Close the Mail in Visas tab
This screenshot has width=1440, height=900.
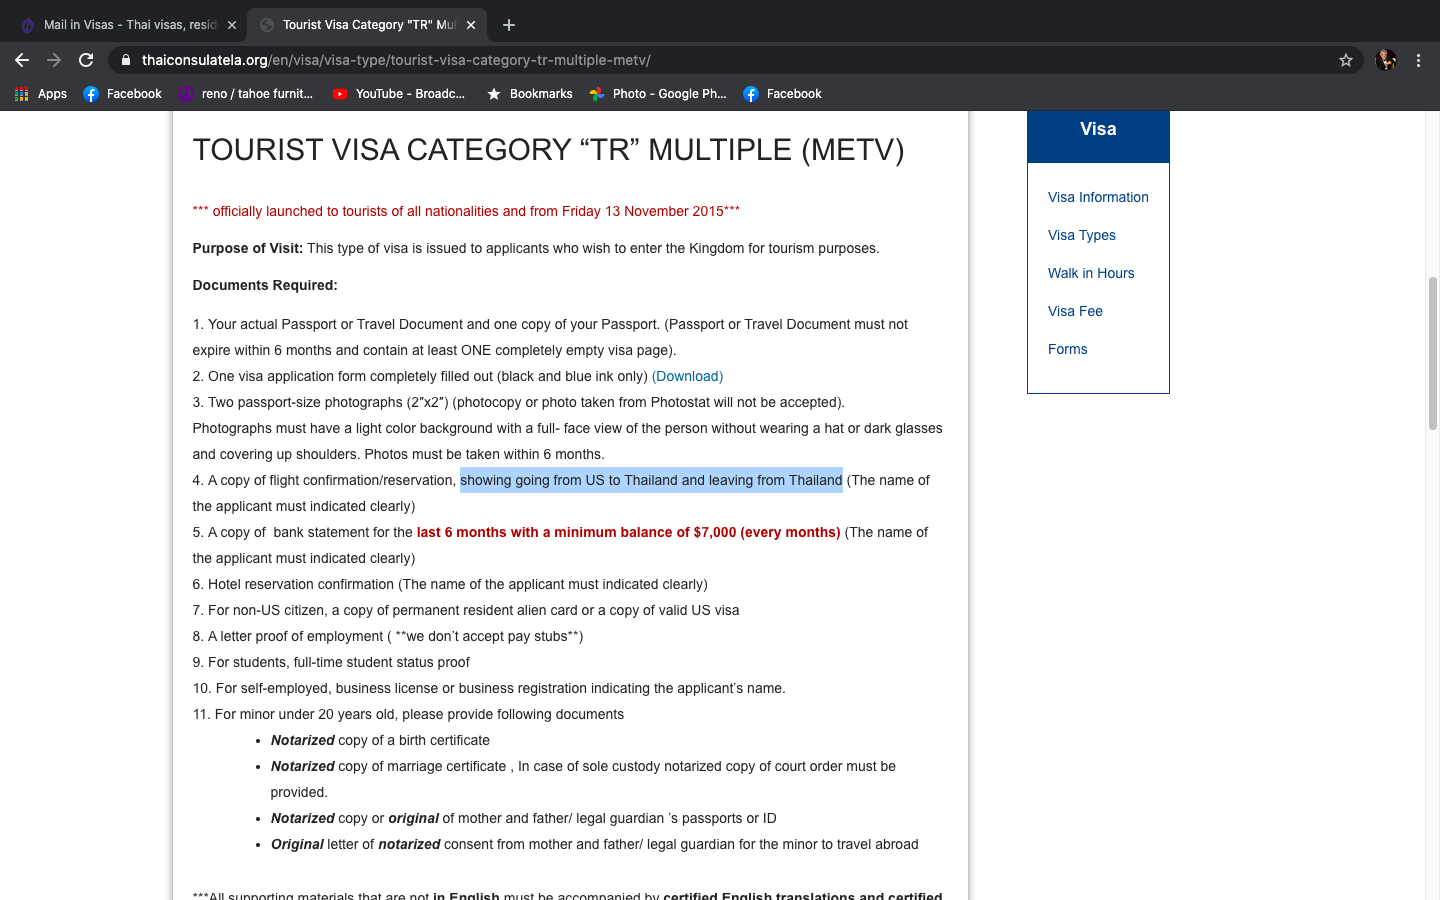tap(231, 25)
